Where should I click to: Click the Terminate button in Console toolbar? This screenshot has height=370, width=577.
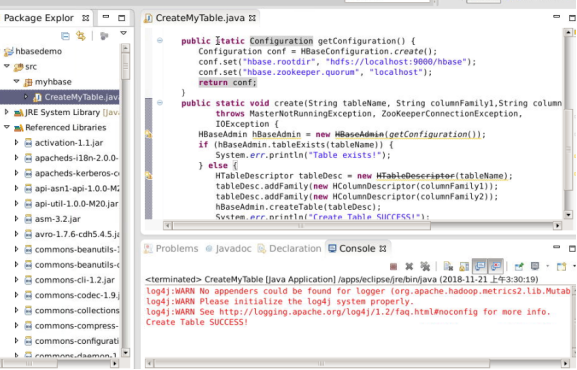point(393,266)
